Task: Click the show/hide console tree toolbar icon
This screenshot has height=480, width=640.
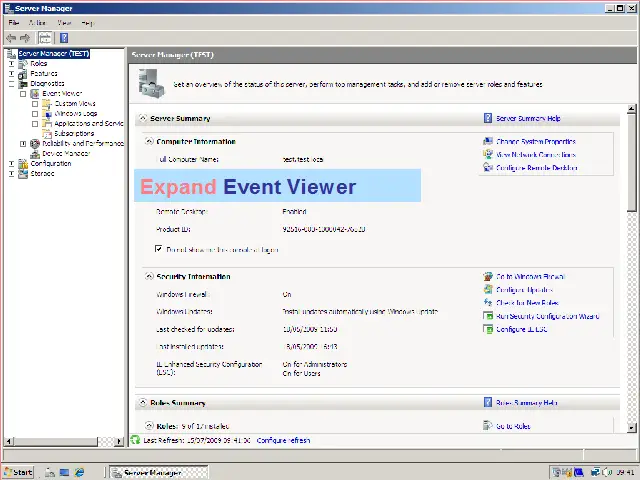Action: (x=45, y=38)
